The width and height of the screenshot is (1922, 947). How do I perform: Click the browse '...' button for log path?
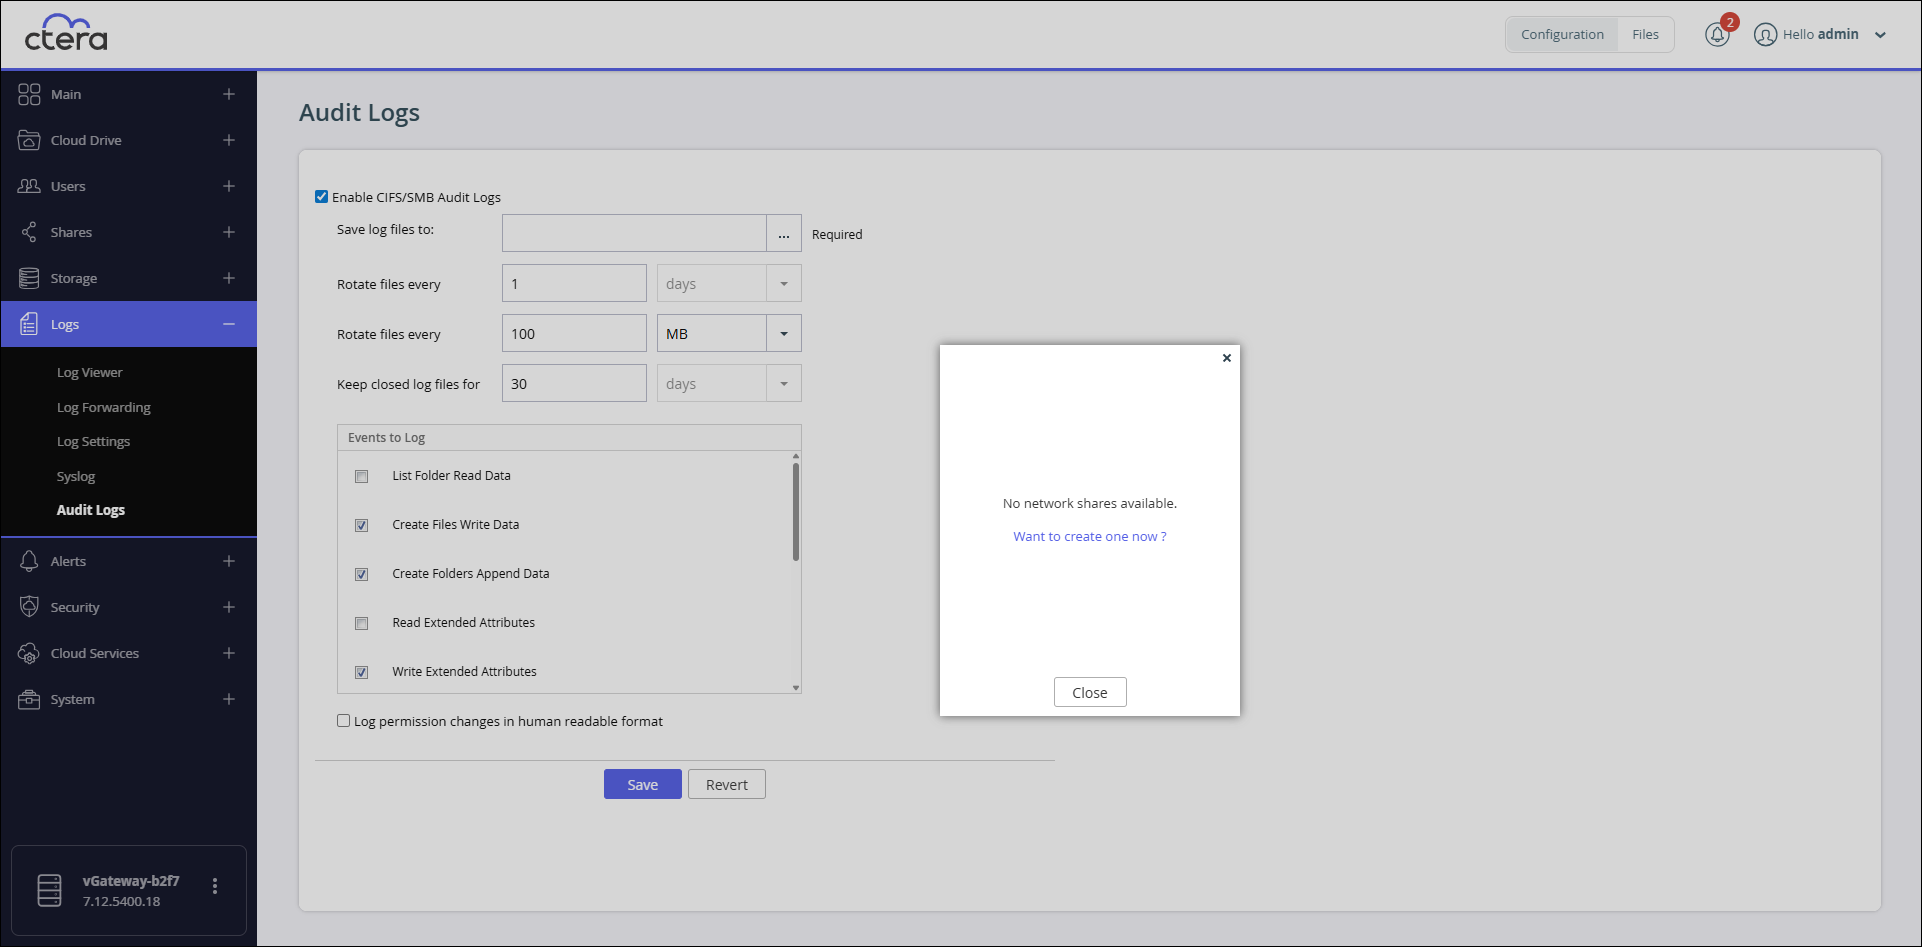(x=784, y=234)
